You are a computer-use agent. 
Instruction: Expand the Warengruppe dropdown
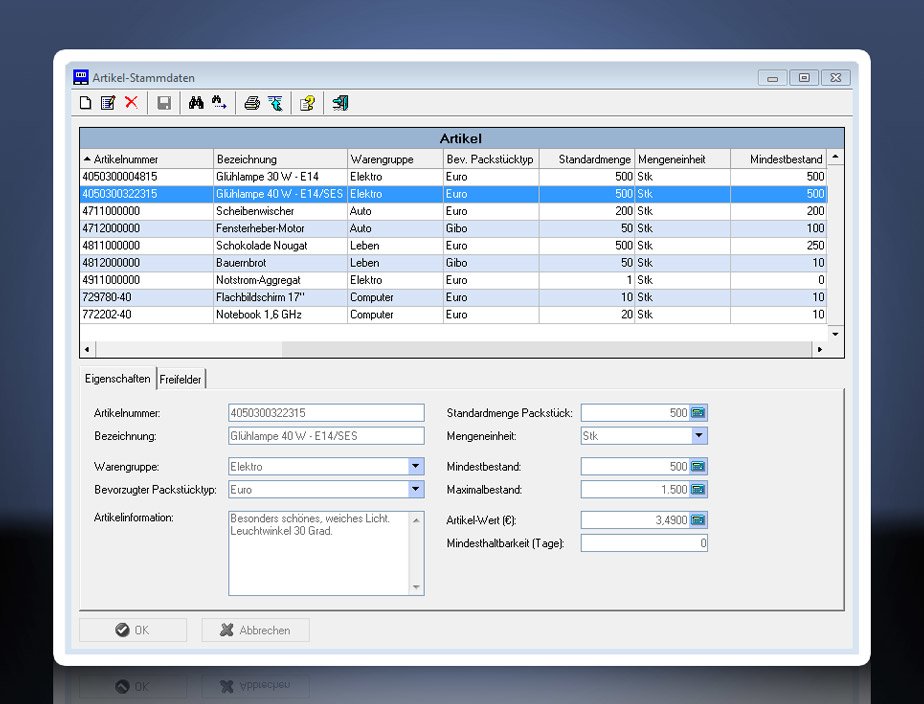click(x=416, y=466)
